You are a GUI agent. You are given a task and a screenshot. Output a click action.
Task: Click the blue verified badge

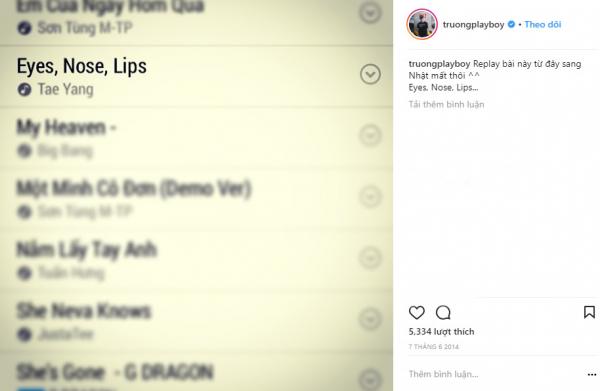click(x=511, y=24)
